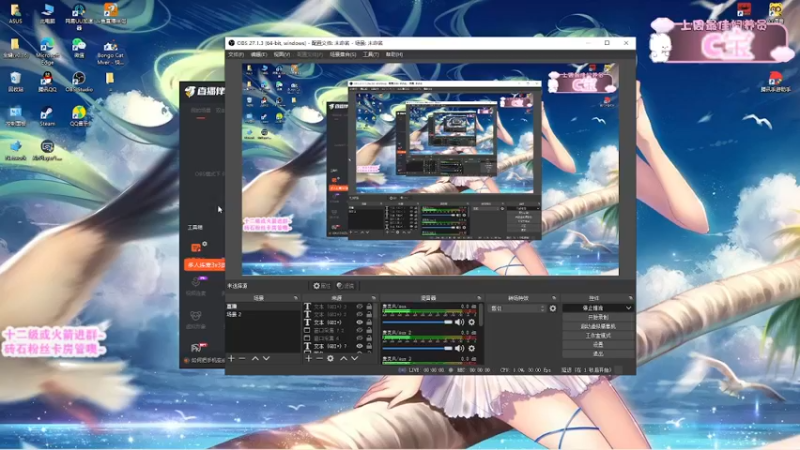
Task: Click the 开始录制 start recording button
Action: click(598, 317)
